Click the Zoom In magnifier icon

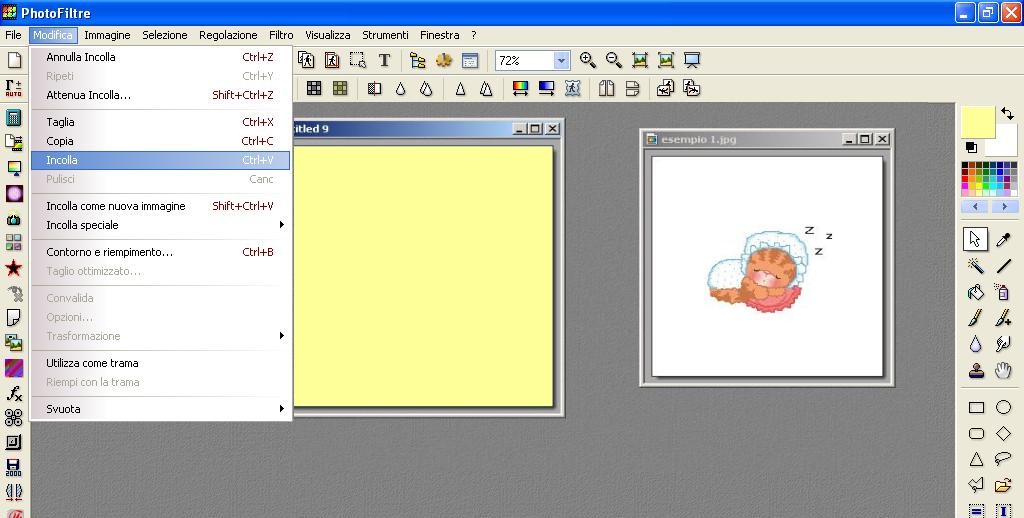588,61
